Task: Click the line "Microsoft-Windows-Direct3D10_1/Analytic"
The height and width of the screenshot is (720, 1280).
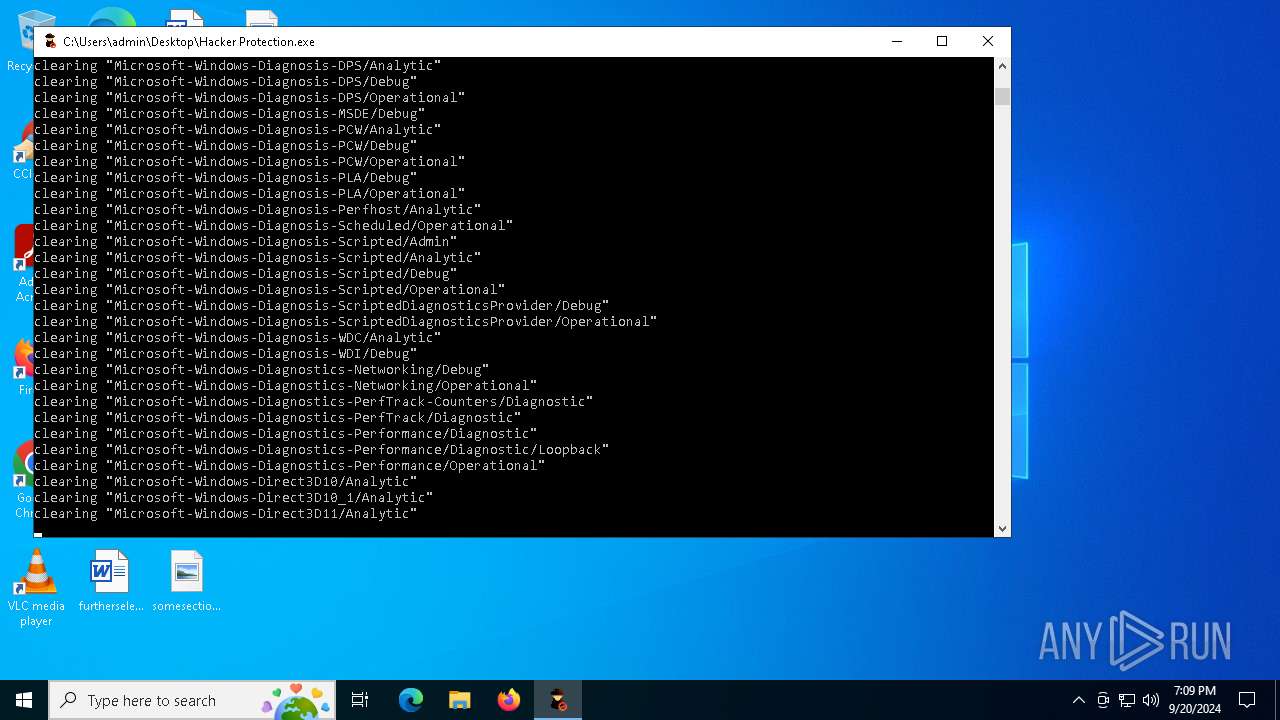Action: click(x=234, y=498)
